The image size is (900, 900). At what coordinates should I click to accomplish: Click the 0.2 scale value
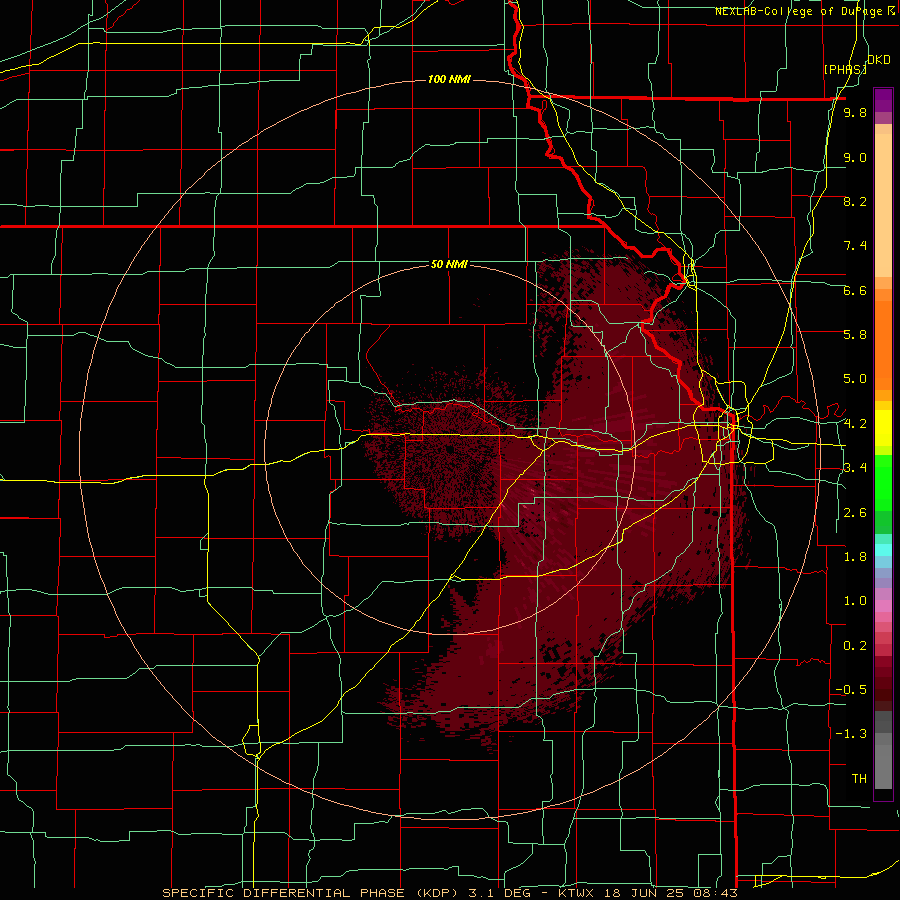click(855, 646)
